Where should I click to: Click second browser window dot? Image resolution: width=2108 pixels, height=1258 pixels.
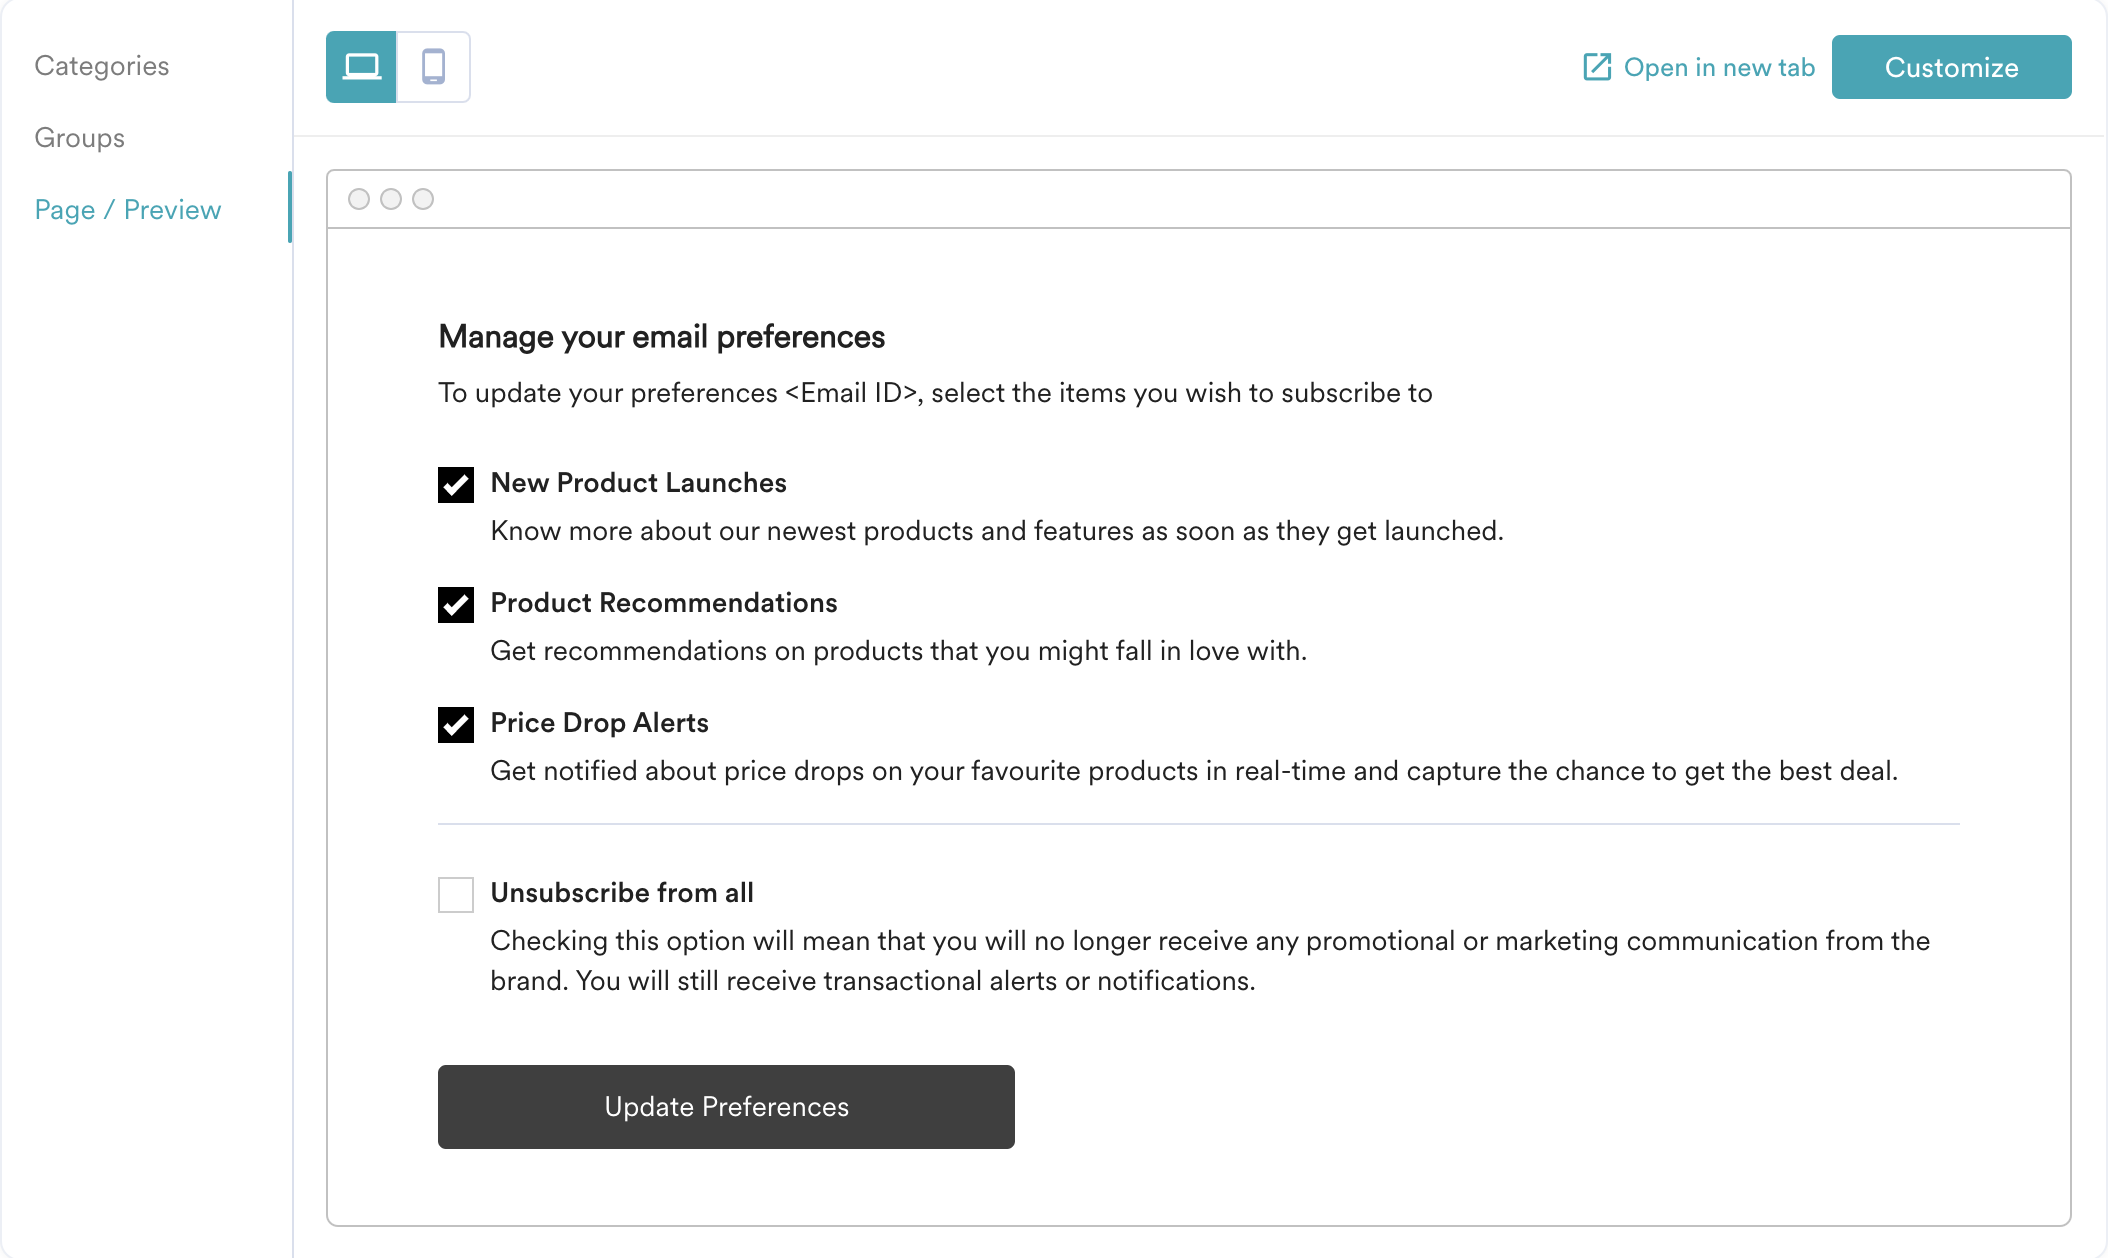coord(391,199)
